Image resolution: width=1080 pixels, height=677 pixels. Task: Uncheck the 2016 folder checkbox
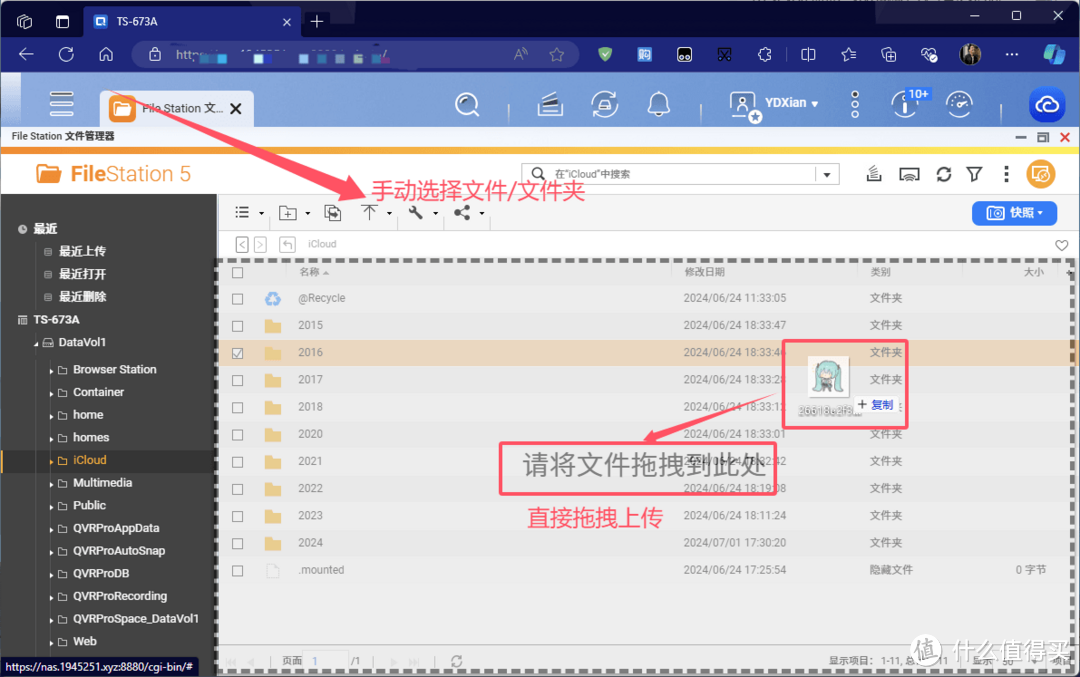tap(238, 353)
